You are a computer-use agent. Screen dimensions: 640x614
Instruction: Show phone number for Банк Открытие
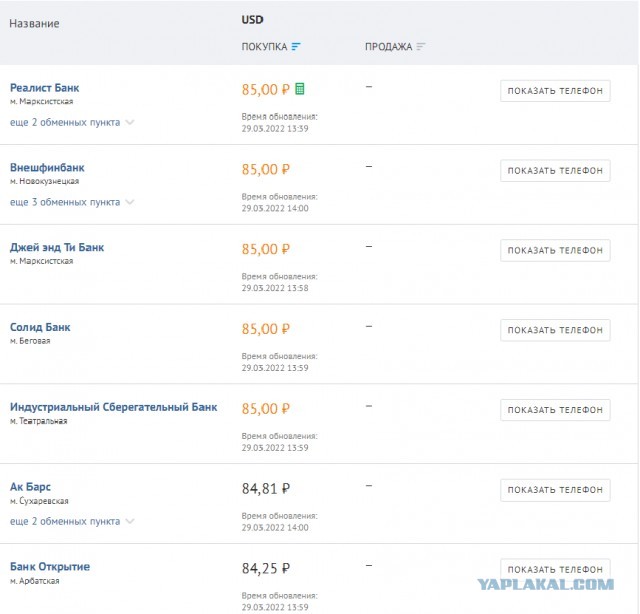pyautogui.click(x=555, y=569)
